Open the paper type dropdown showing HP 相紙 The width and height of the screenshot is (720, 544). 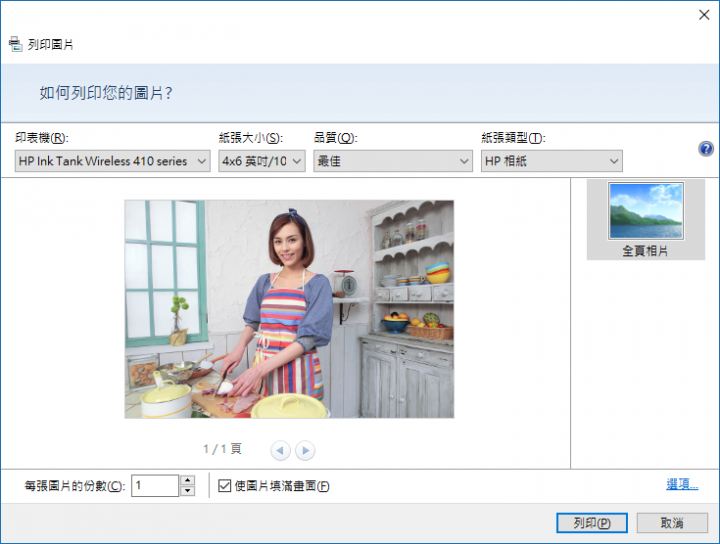(x=551, y=161)
